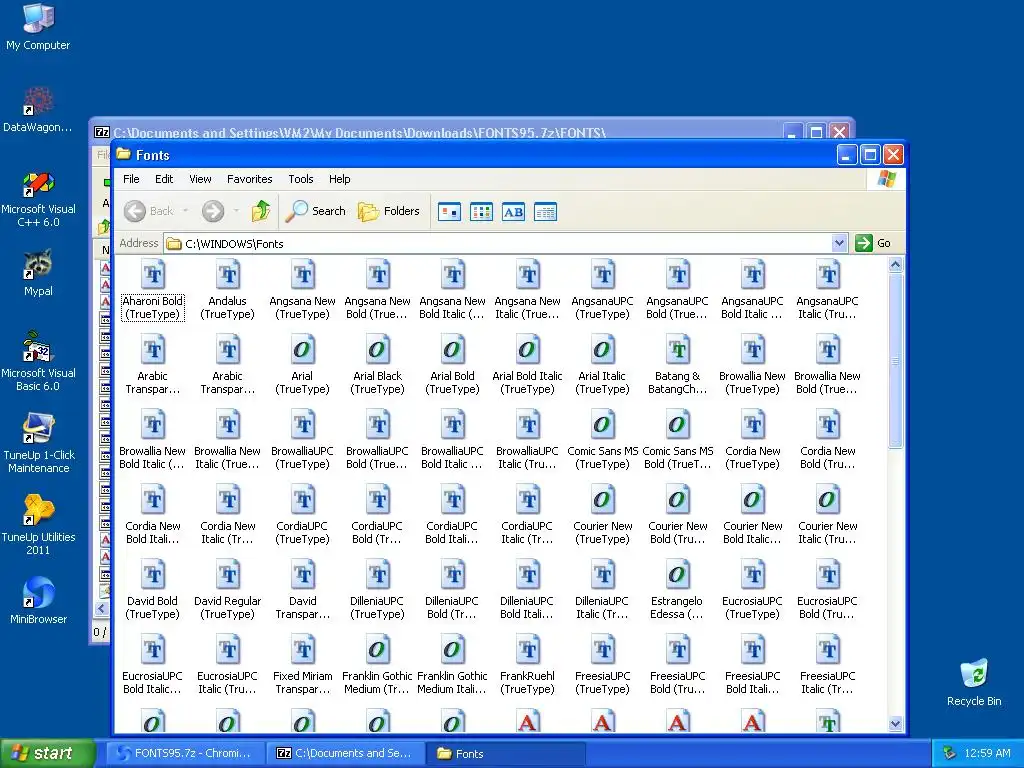Select AngsanaUPC (TrueType) font icon
Viewport: 1024px width, 768px height.
point(602,275)
